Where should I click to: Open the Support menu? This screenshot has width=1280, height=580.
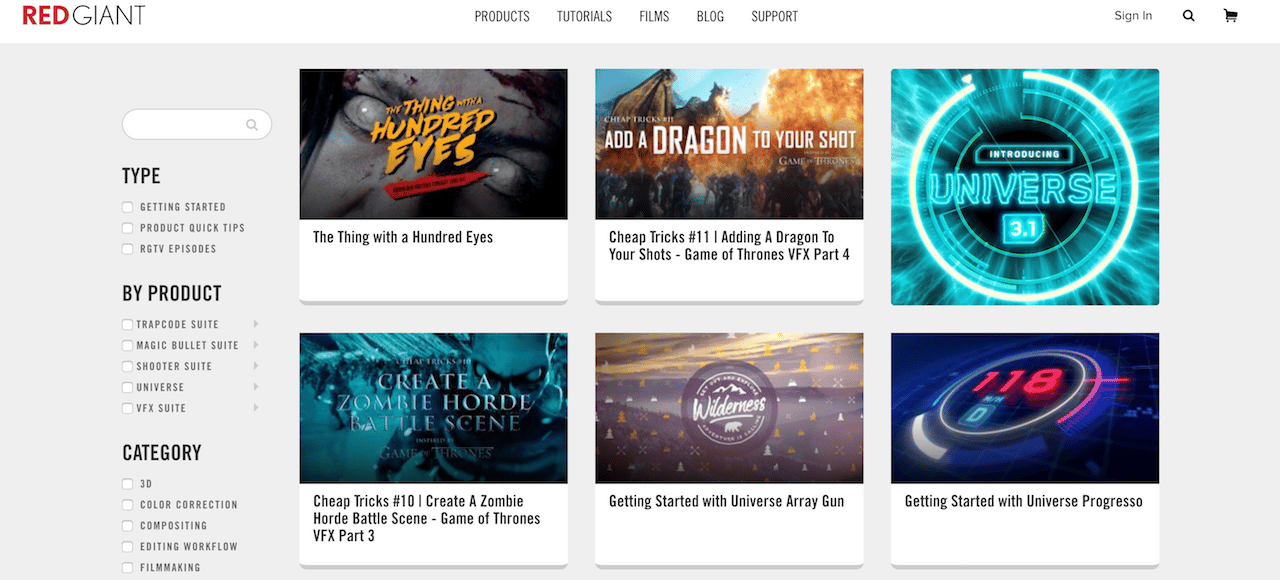[x=775, y=16]
